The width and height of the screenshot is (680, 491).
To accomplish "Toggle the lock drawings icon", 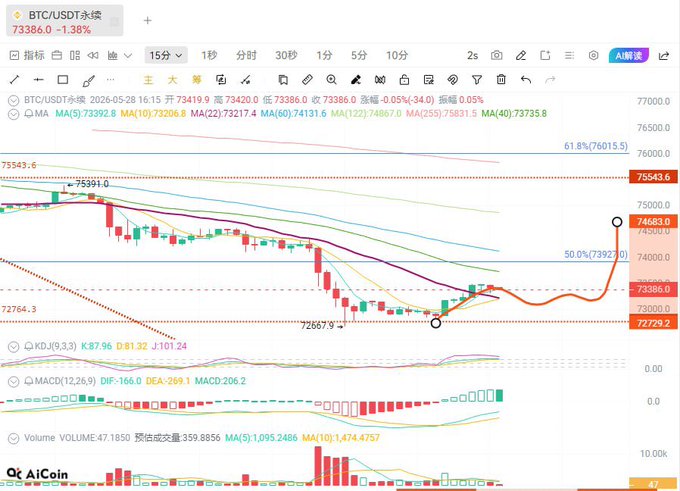I will [404, 80].
